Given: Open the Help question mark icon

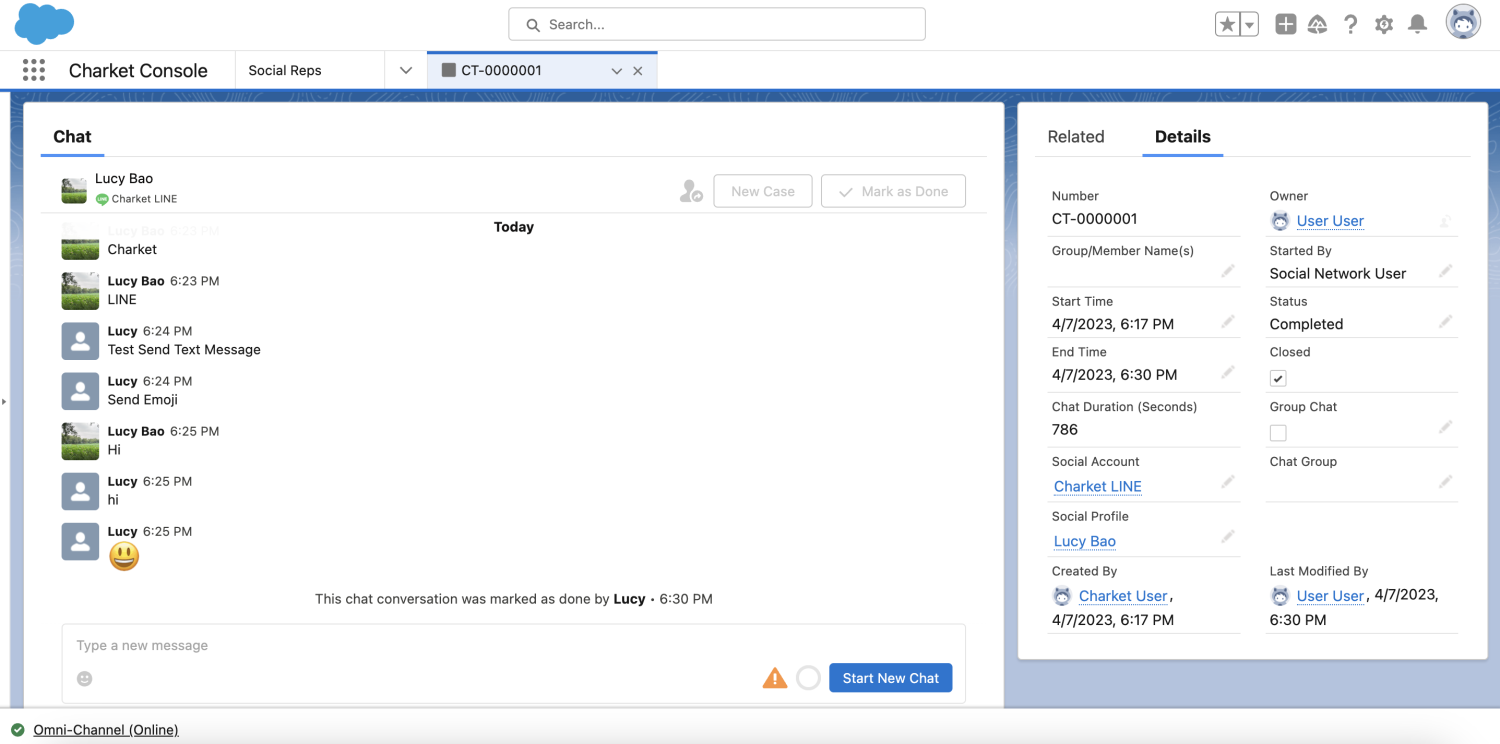Looking at the screenshot, I should pyautogui.click(x=1351, y=25).
